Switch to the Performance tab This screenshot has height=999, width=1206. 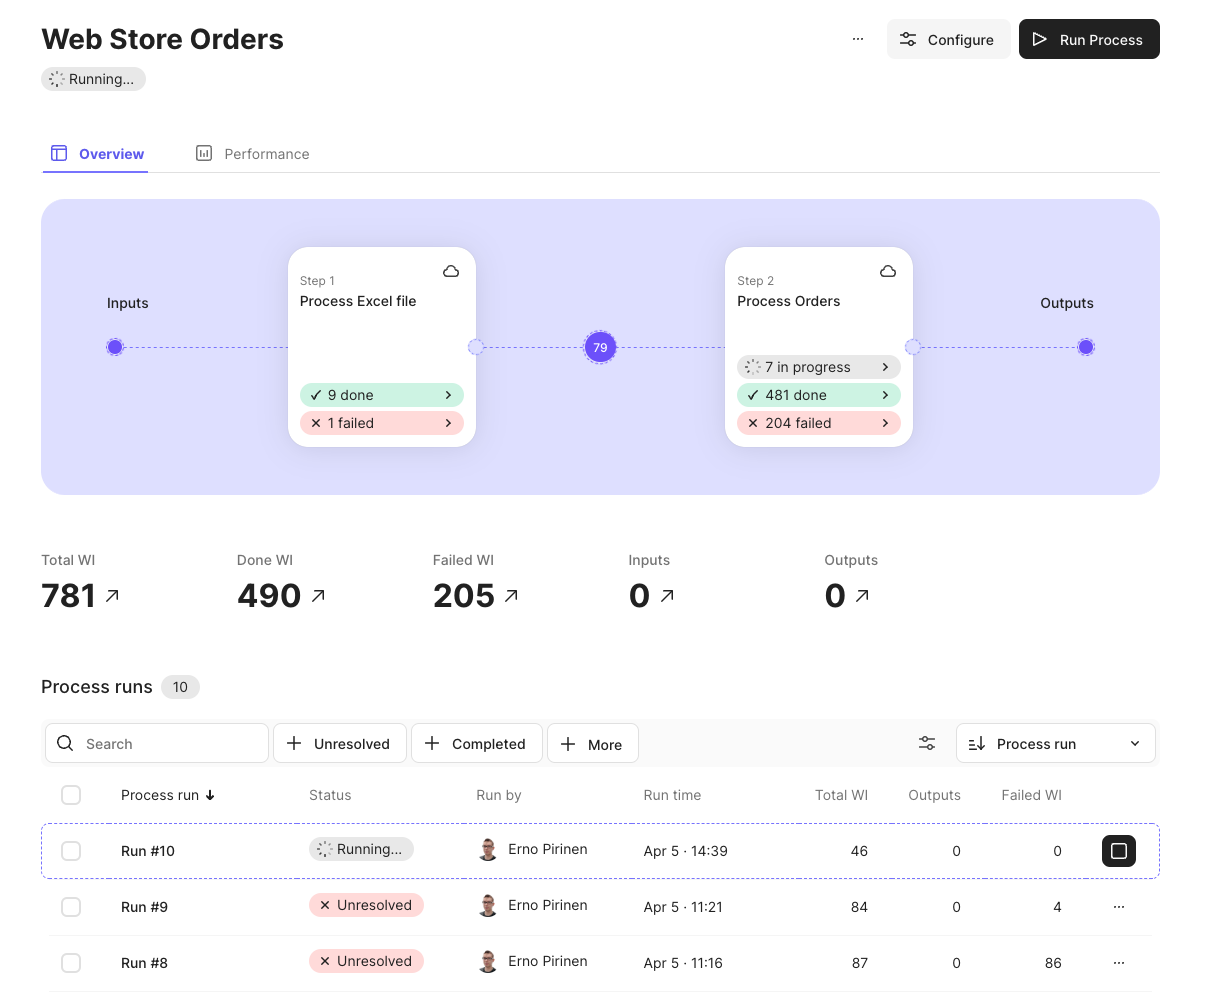pyautogui.click(x=253, y=154)
